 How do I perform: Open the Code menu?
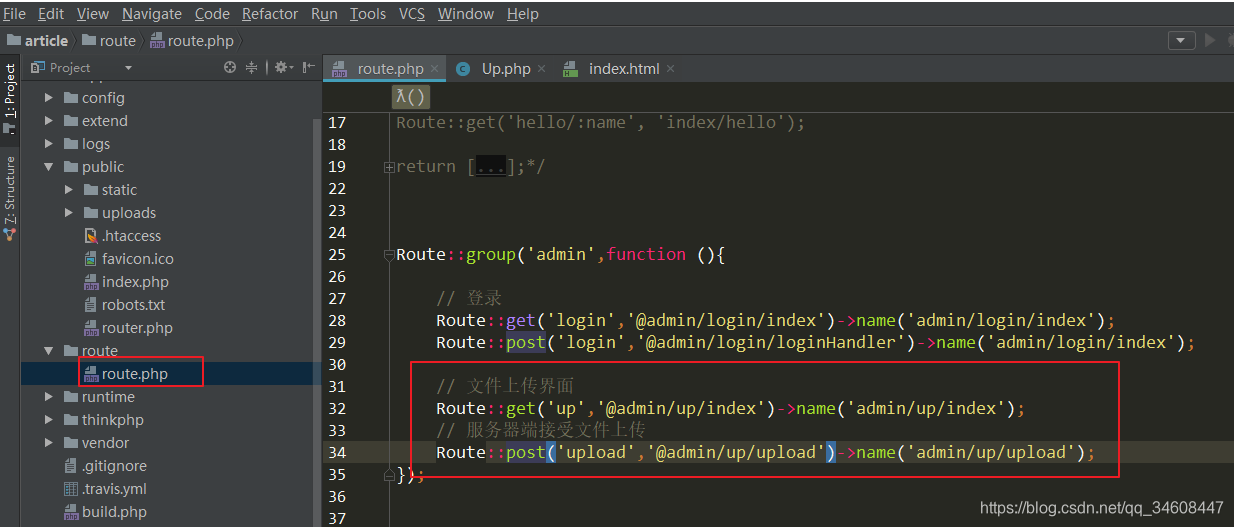tap(212, 14)
